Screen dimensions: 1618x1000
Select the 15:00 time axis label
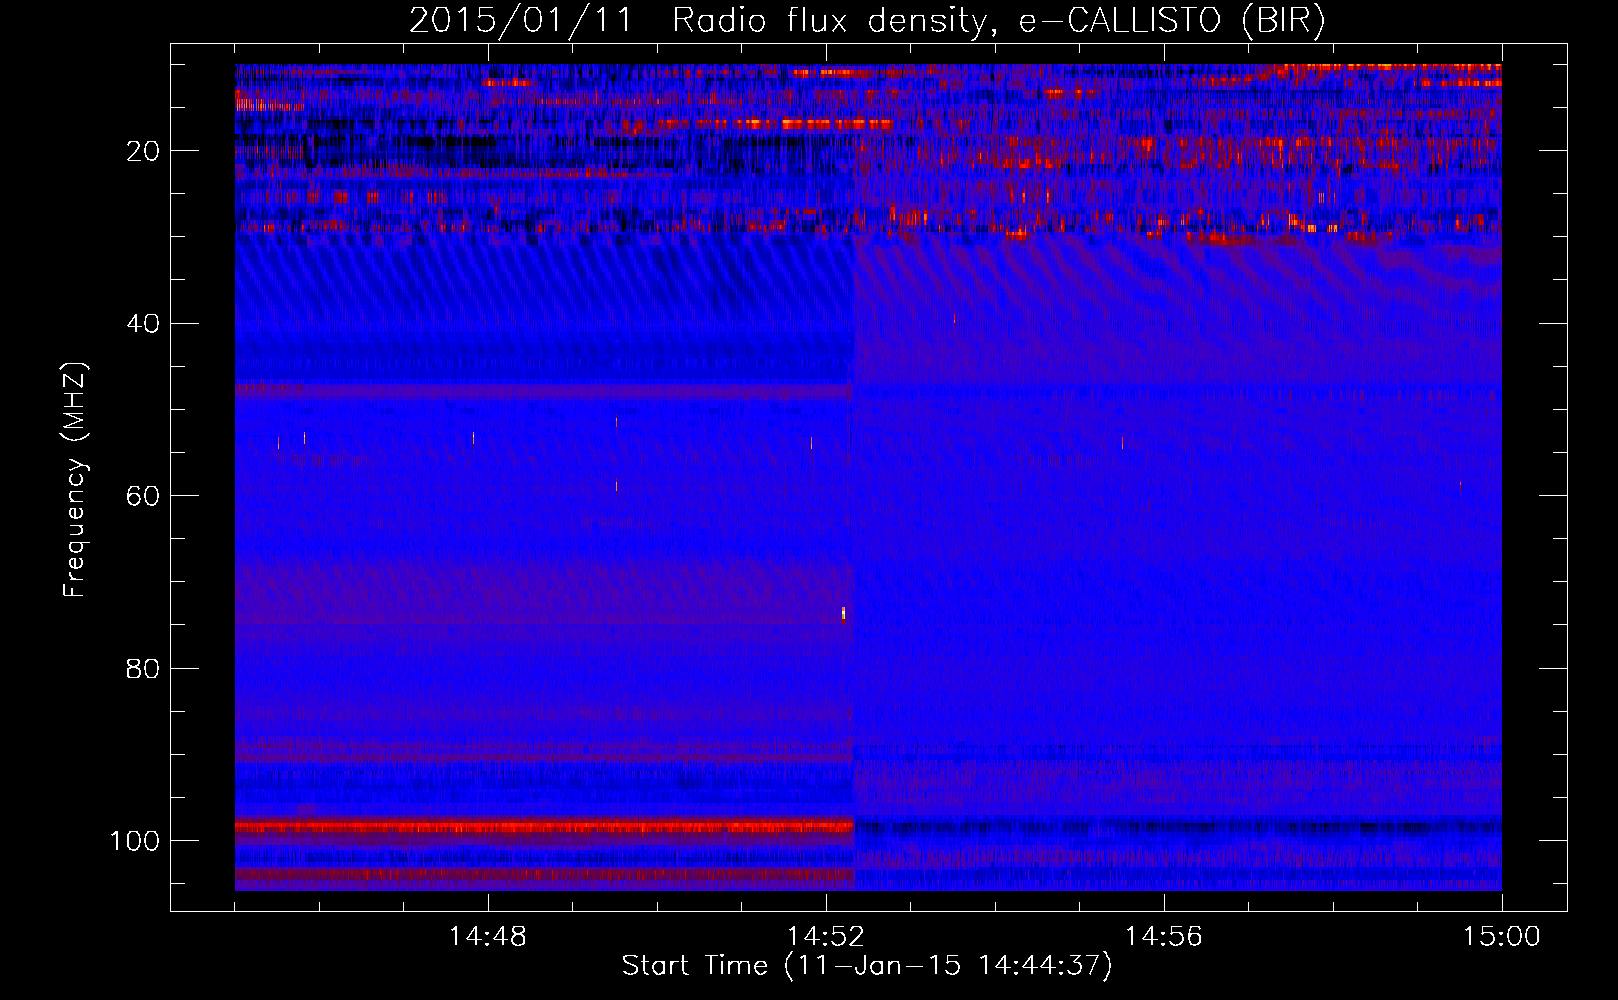click(x=1501, y=937)
